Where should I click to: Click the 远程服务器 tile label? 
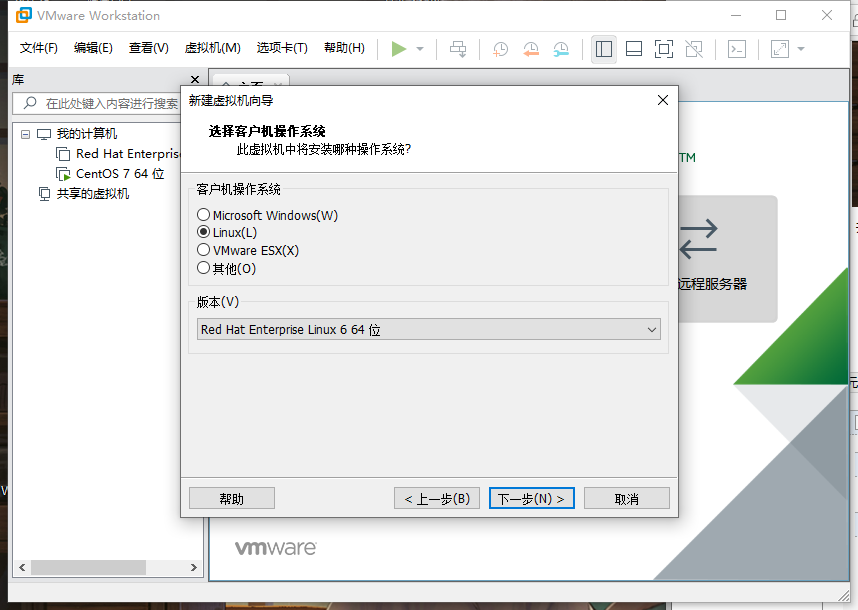click(712, 284)
